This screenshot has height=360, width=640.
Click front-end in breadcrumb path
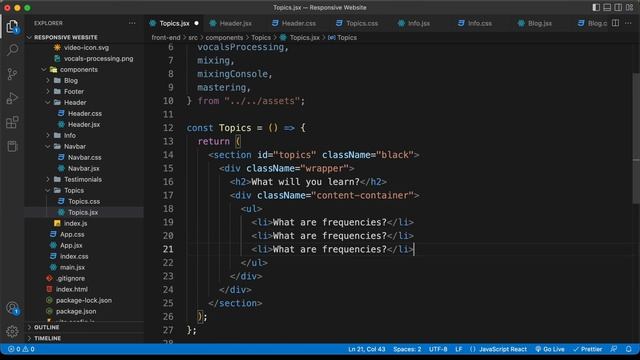point(166,38)
